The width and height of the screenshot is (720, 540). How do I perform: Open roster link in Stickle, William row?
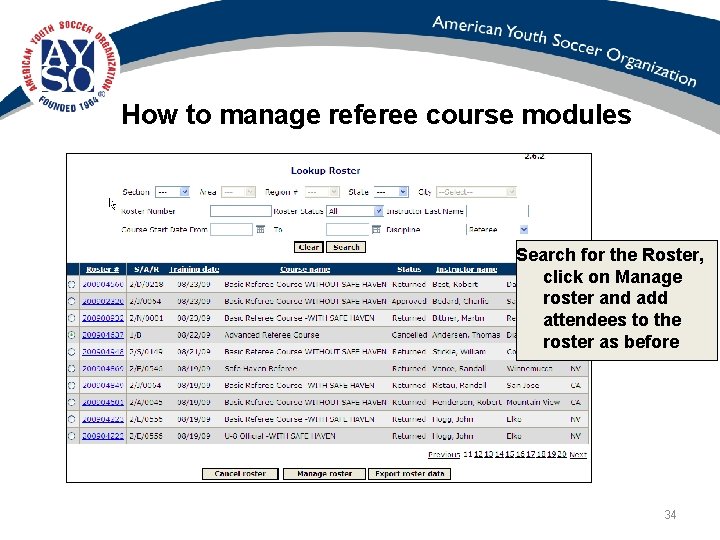(103, 352)
